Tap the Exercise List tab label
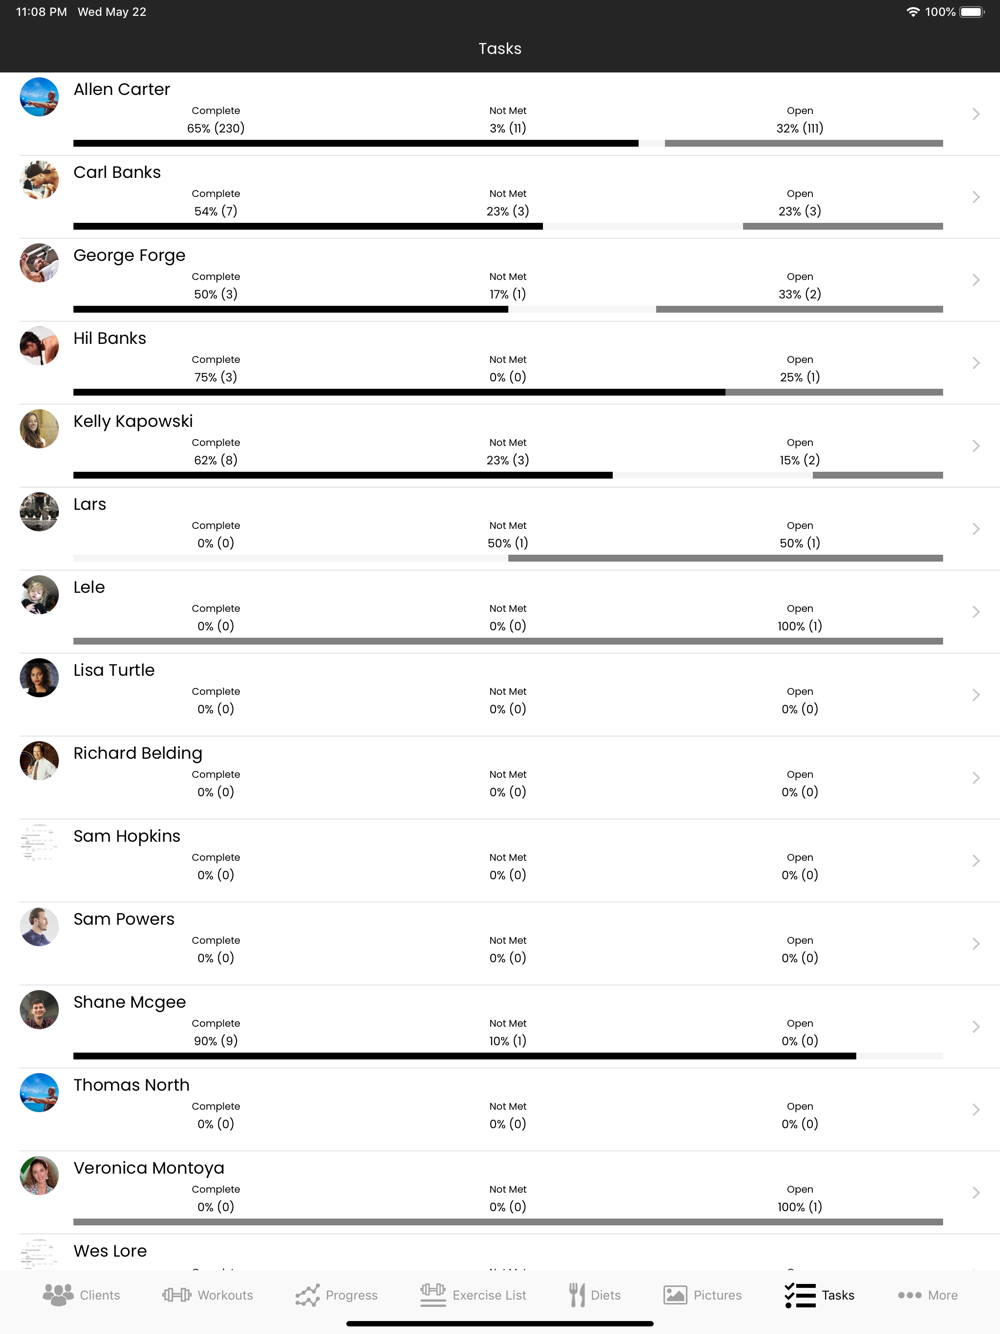Screen dimensions: 1000x1334 click(x=489, y=1295)
